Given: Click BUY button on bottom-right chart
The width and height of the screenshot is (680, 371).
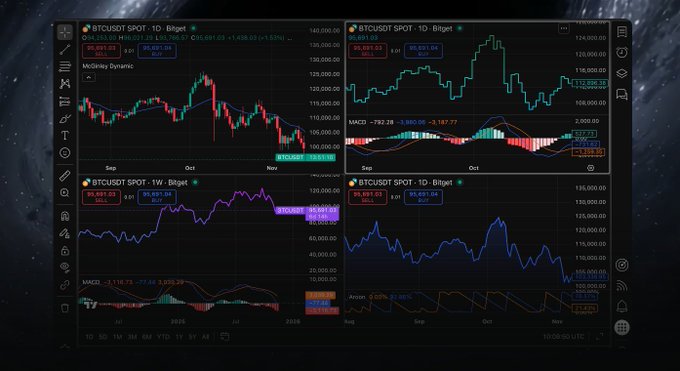Looking at the screenshot, I should [423, 197].
